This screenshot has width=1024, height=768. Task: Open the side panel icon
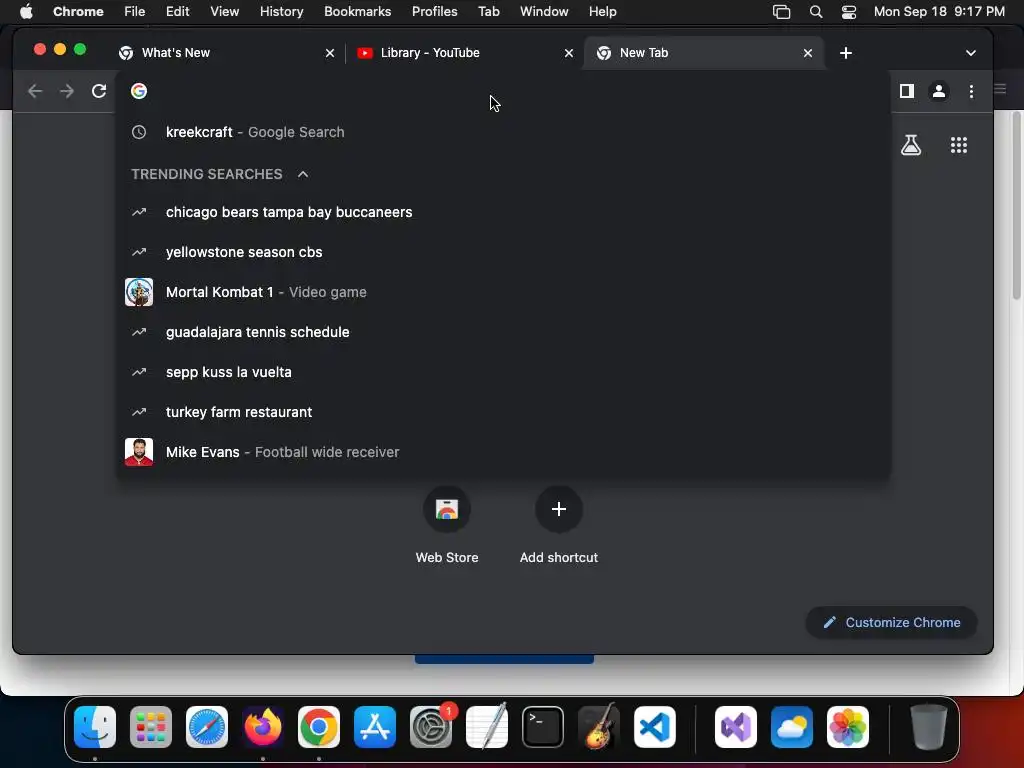click(x=906, y=91)
